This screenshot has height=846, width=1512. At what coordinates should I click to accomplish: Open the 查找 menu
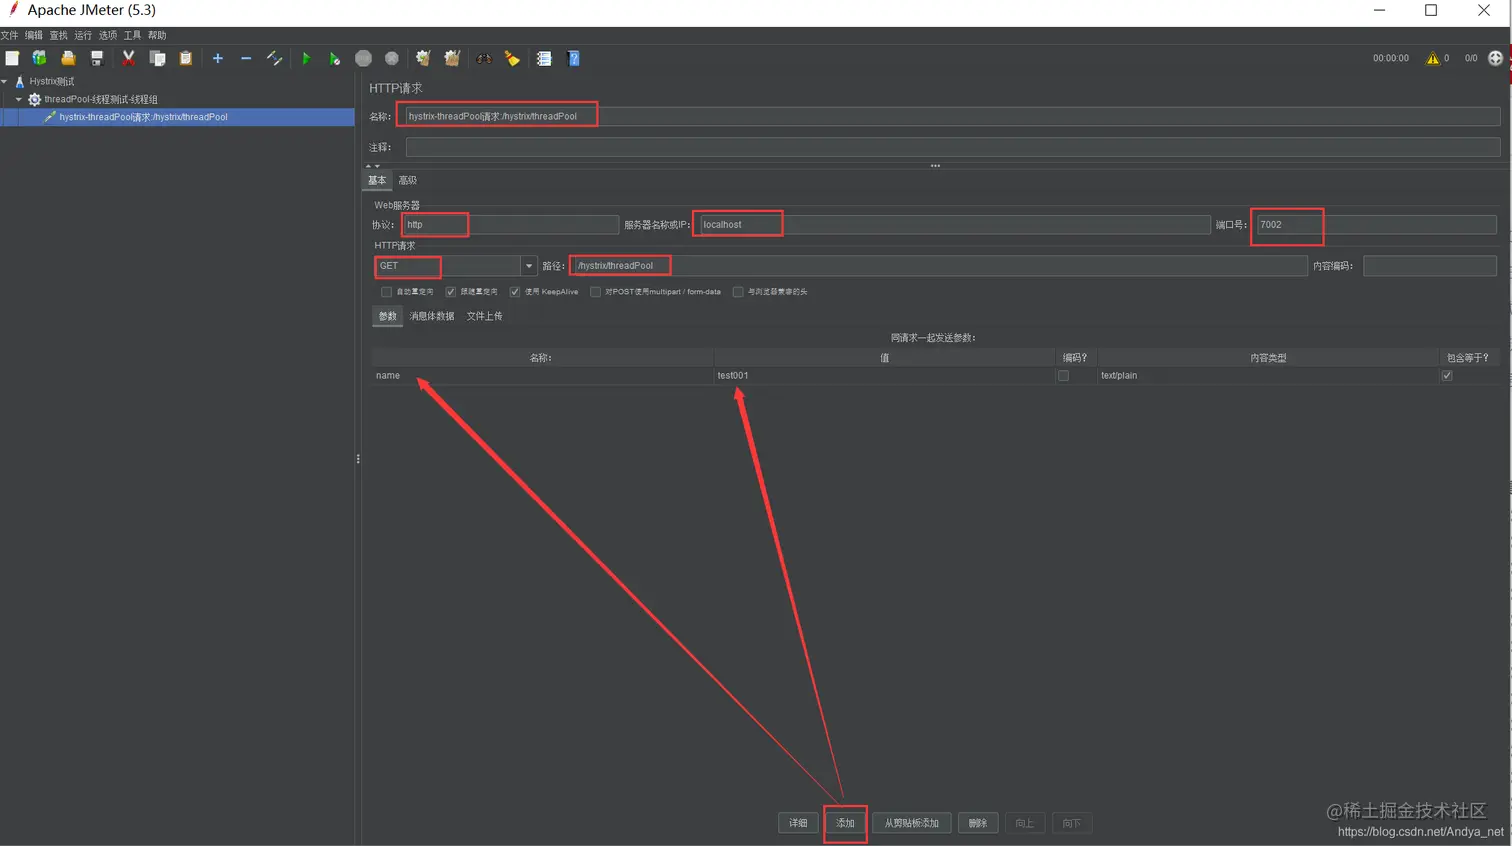[x=59, y=35]
